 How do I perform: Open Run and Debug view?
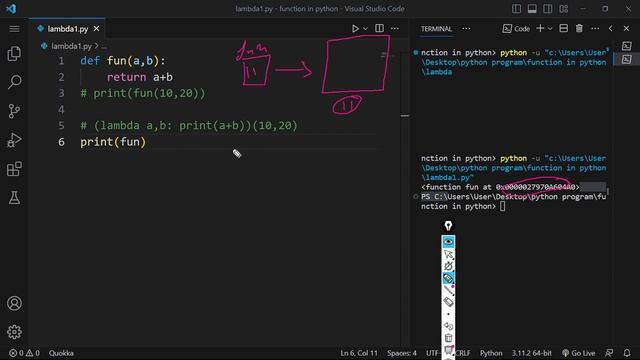(14, 140)
